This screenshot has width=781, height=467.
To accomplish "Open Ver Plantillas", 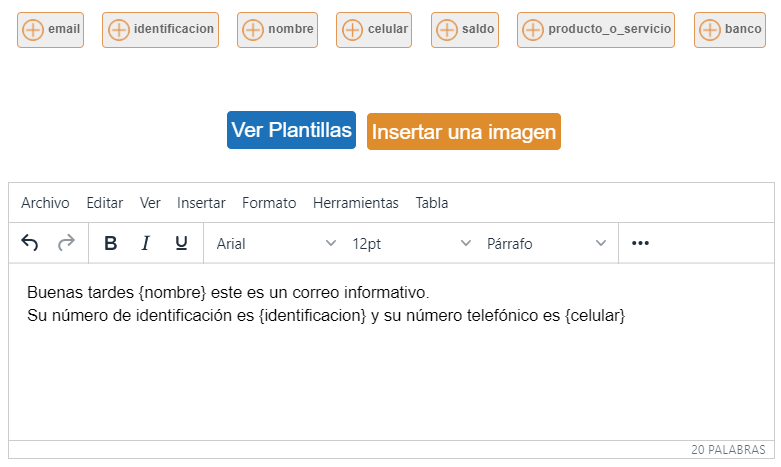I will (x=291, y=130).
